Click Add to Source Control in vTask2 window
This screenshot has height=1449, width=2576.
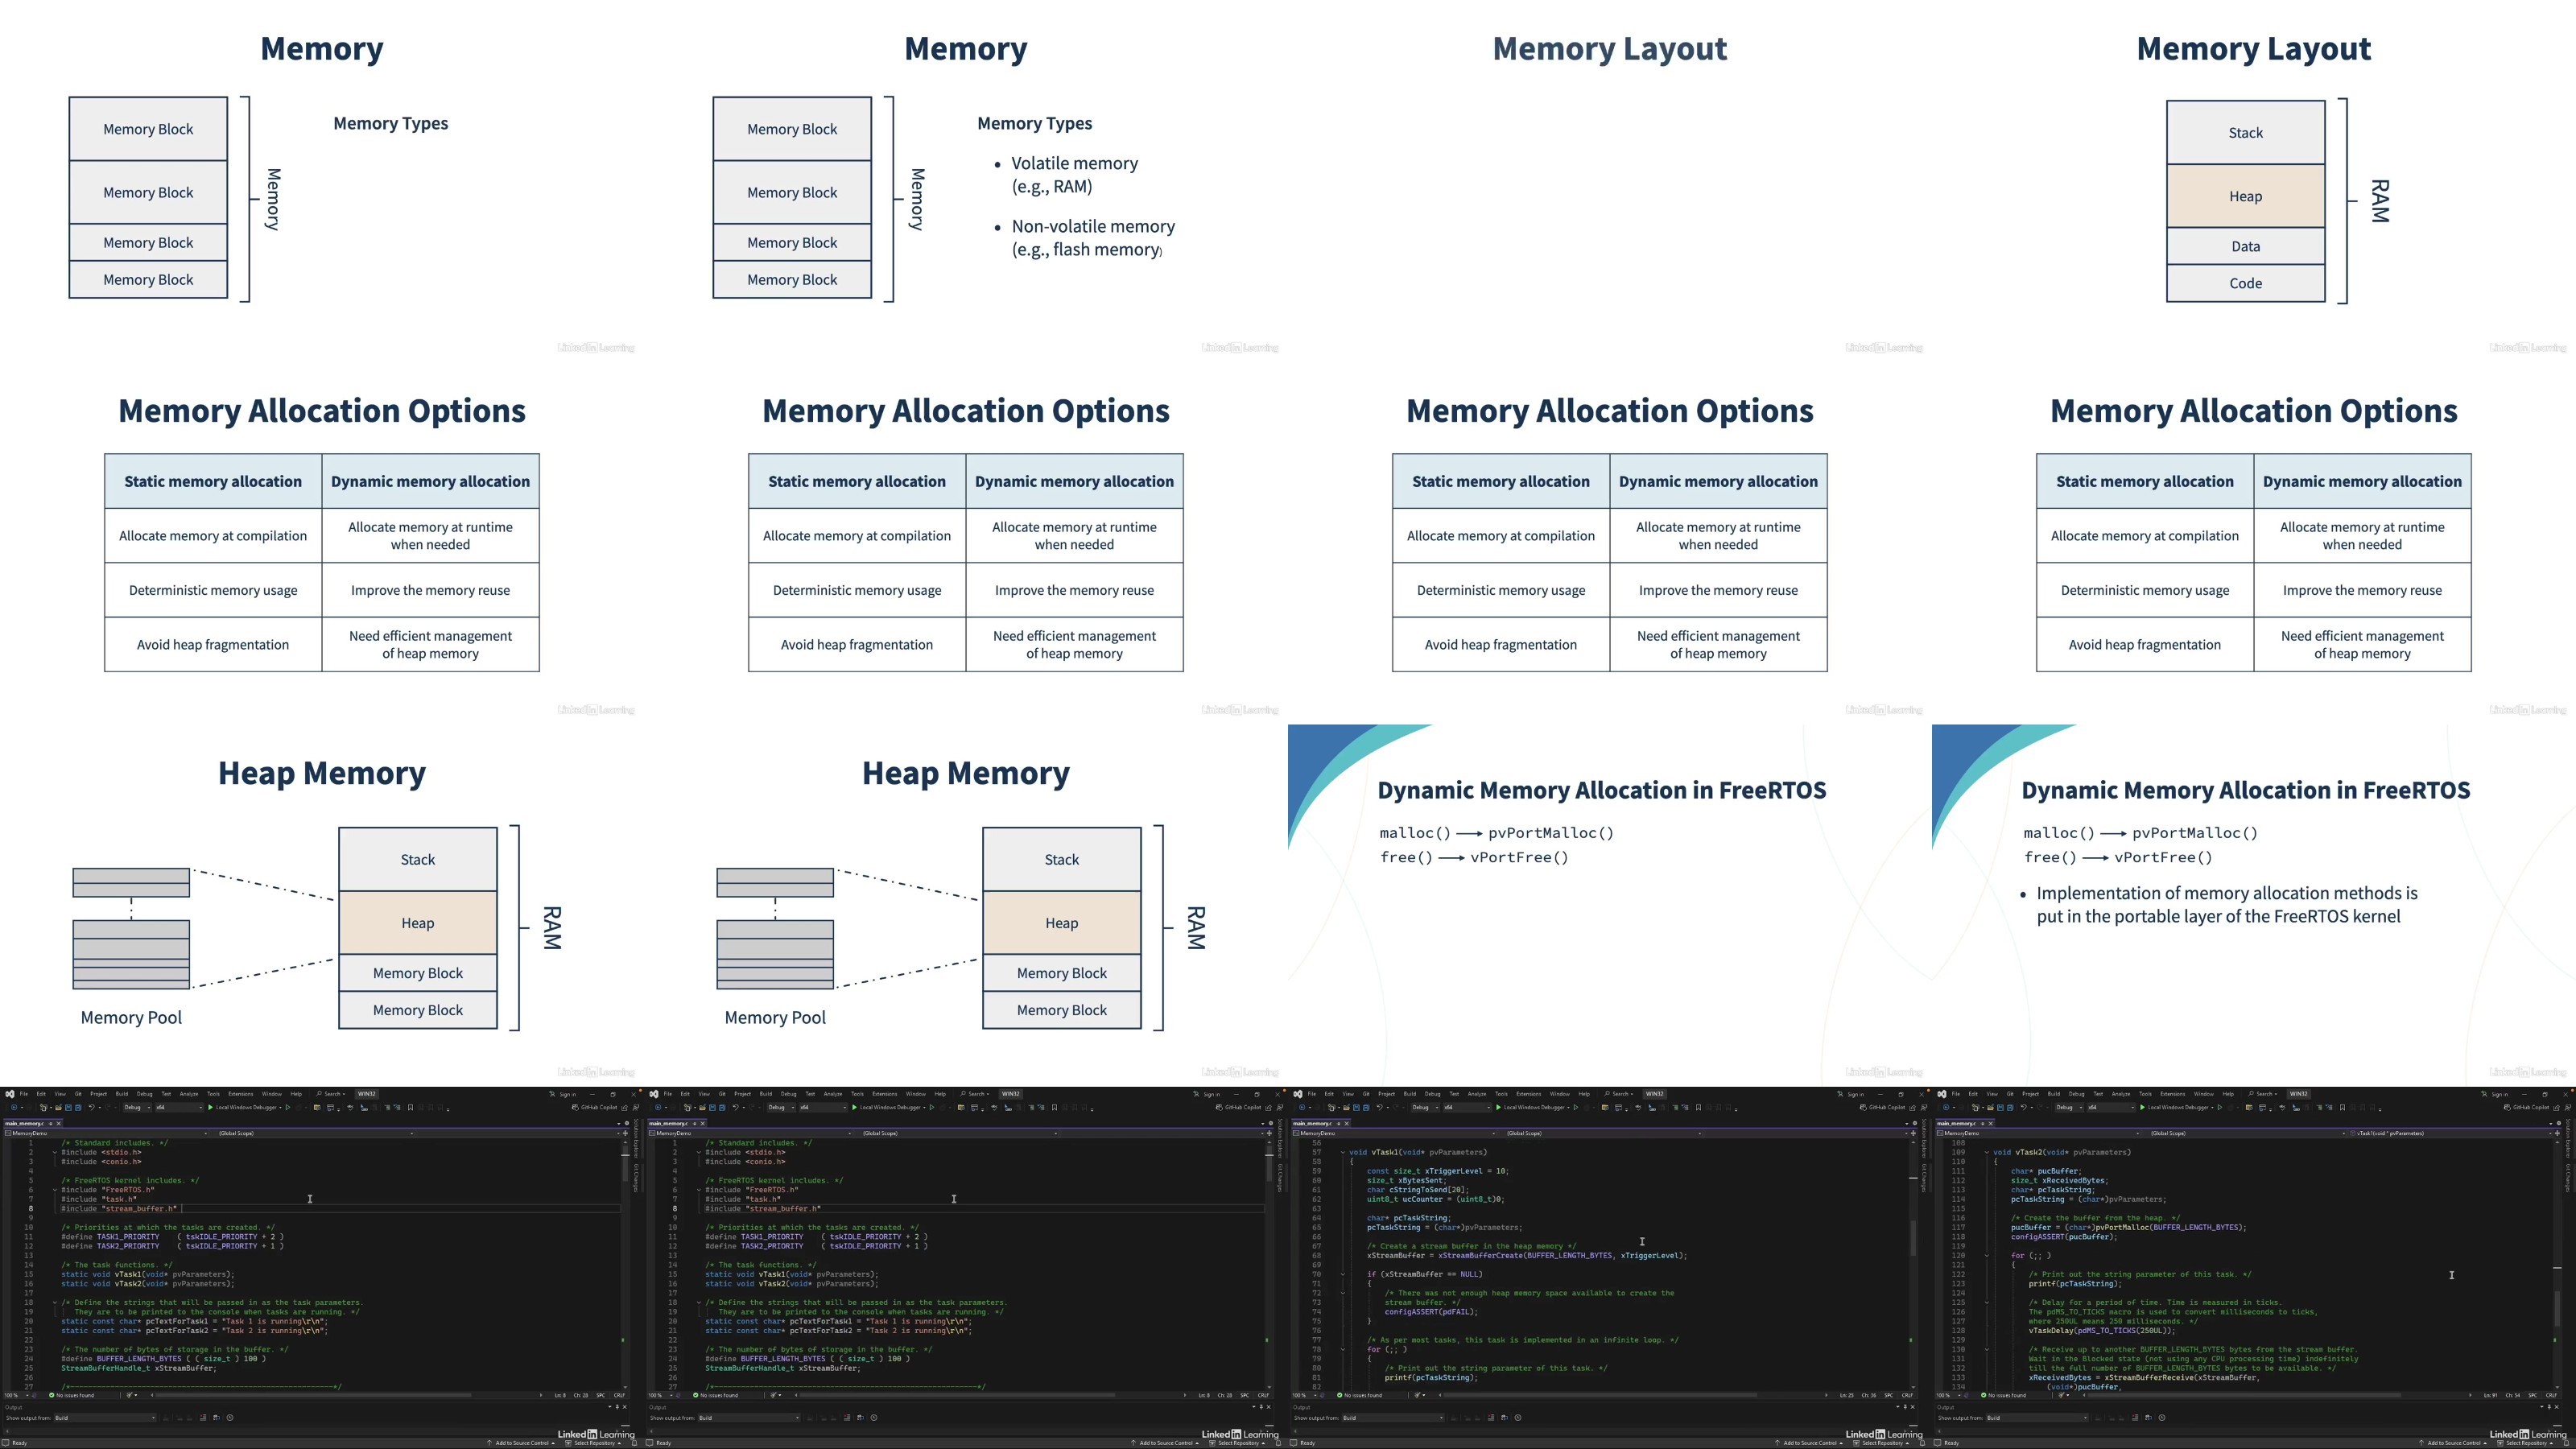pyautogui.click(x=2454, y=1443)
